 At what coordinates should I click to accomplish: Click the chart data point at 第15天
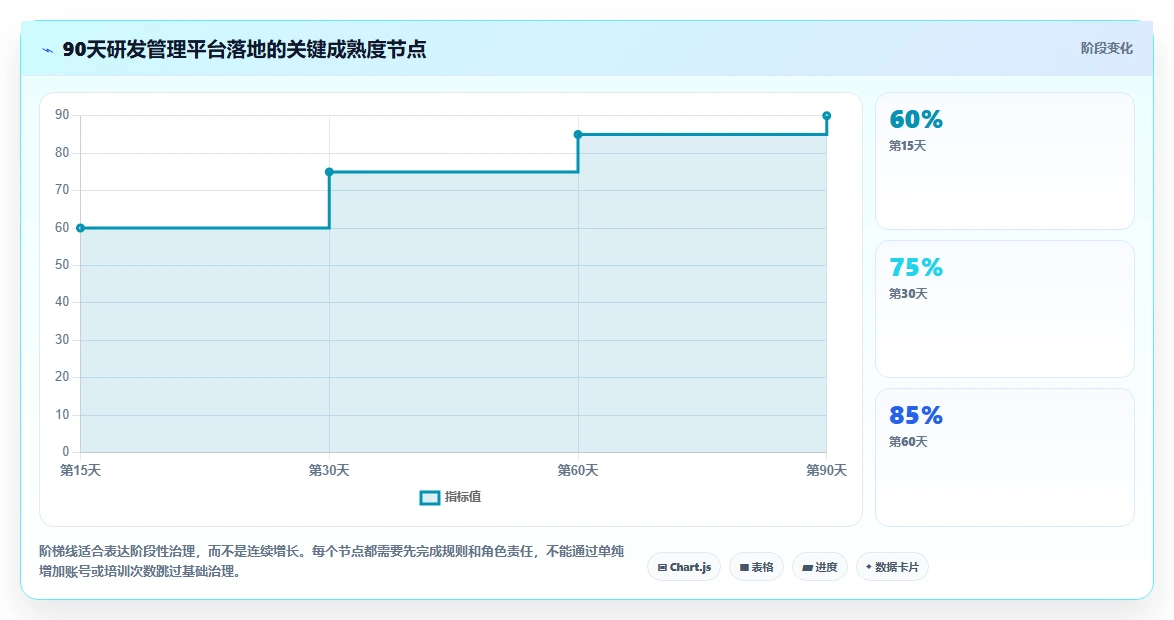pos(80,228)
